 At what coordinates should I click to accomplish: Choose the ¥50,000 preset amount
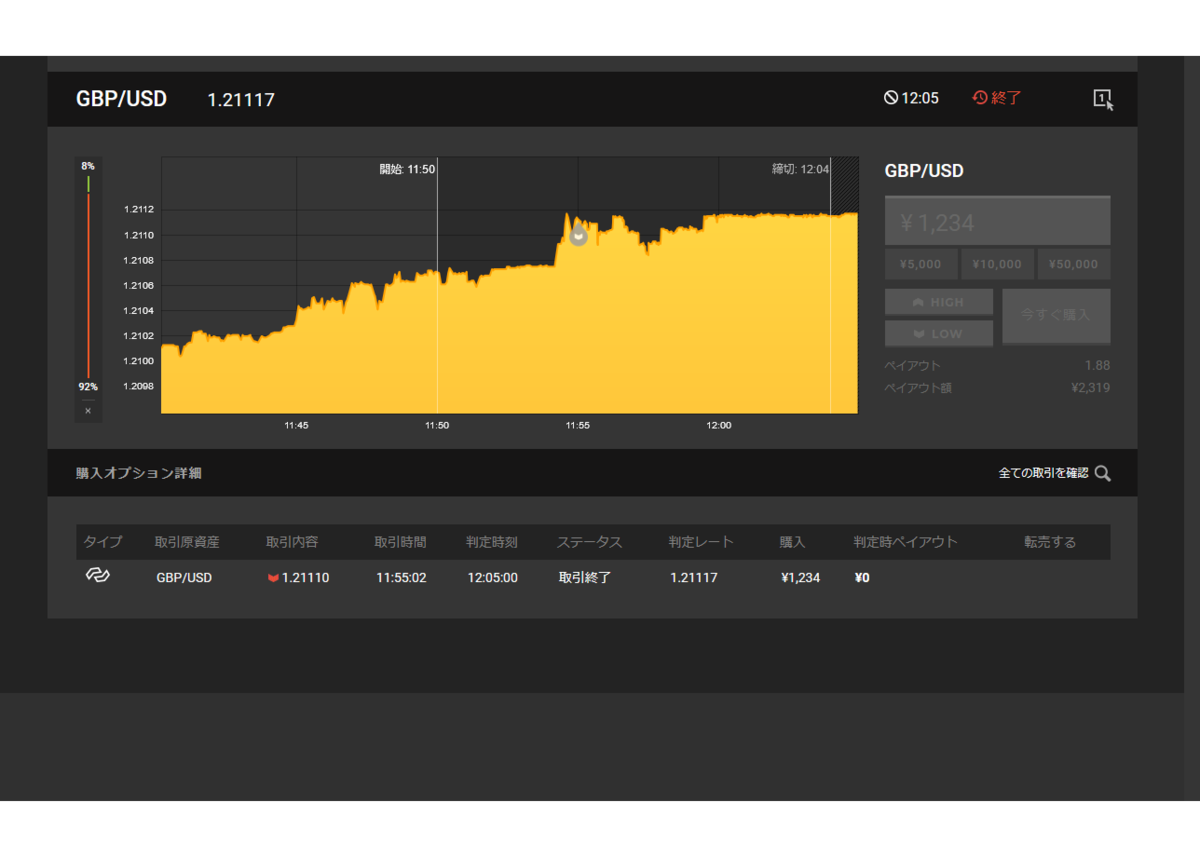(1074, 264)
